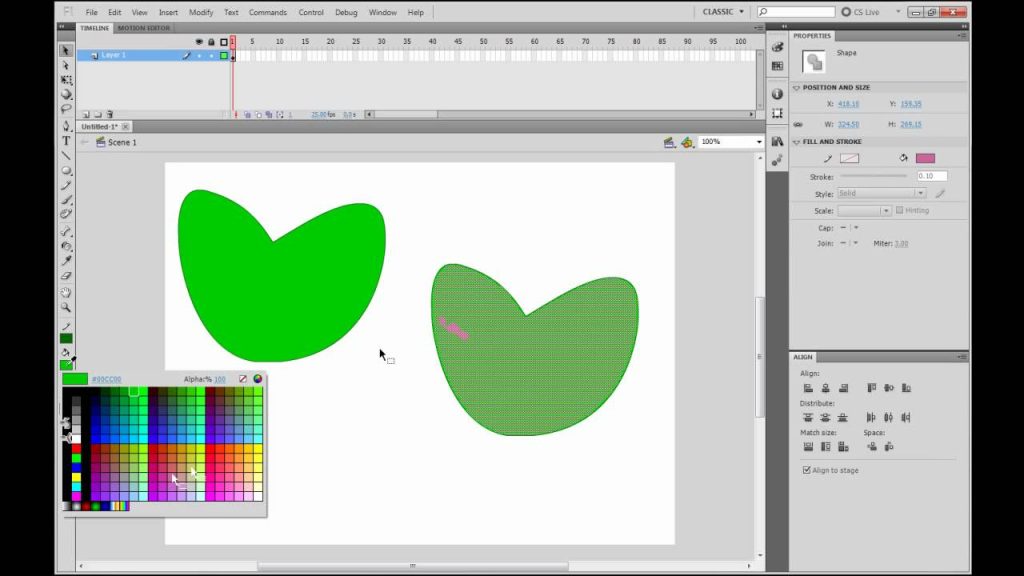The width and height of the screenshot is (1024, 576).
Task: Select the Deco tool
Action: (66, 214)
